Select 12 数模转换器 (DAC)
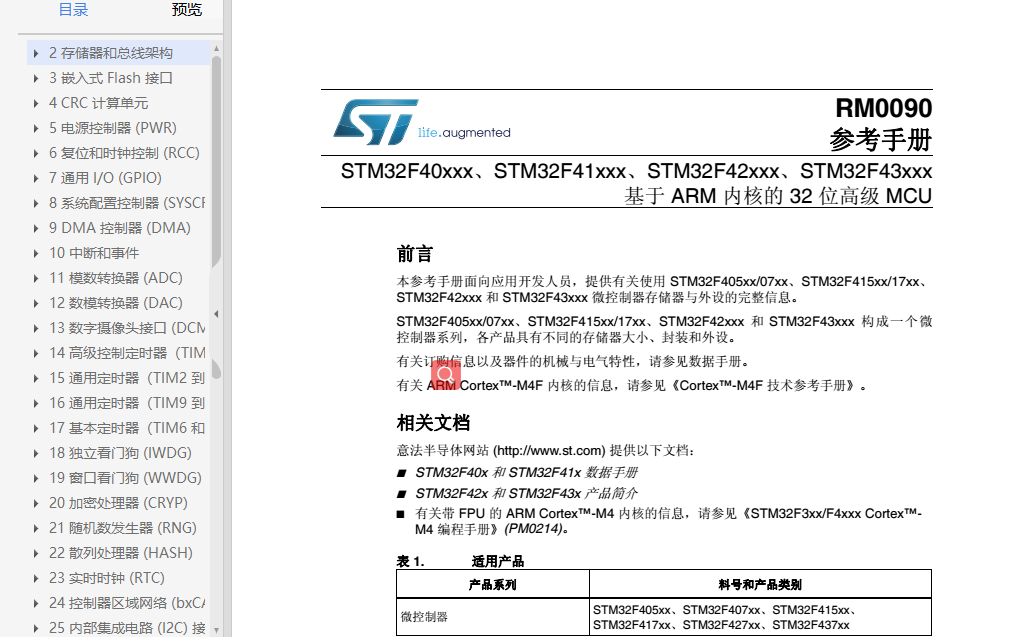1017x637 pixels. click(x=116, y=303)
